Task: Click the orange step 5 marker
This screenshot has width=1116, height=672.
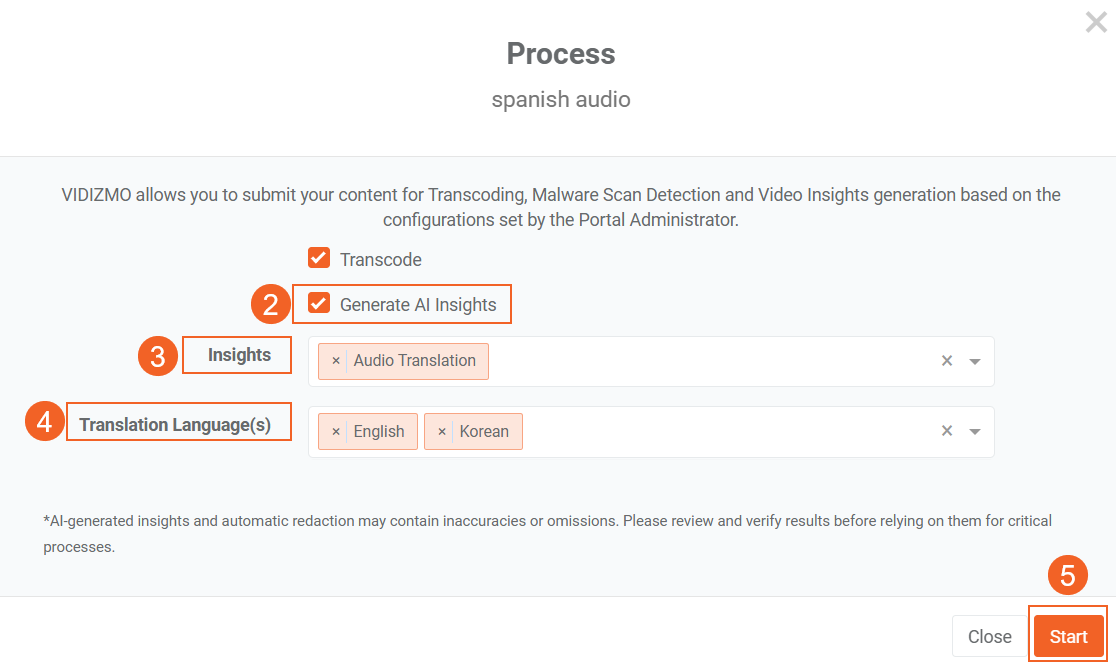Action: click(1067, 577)
